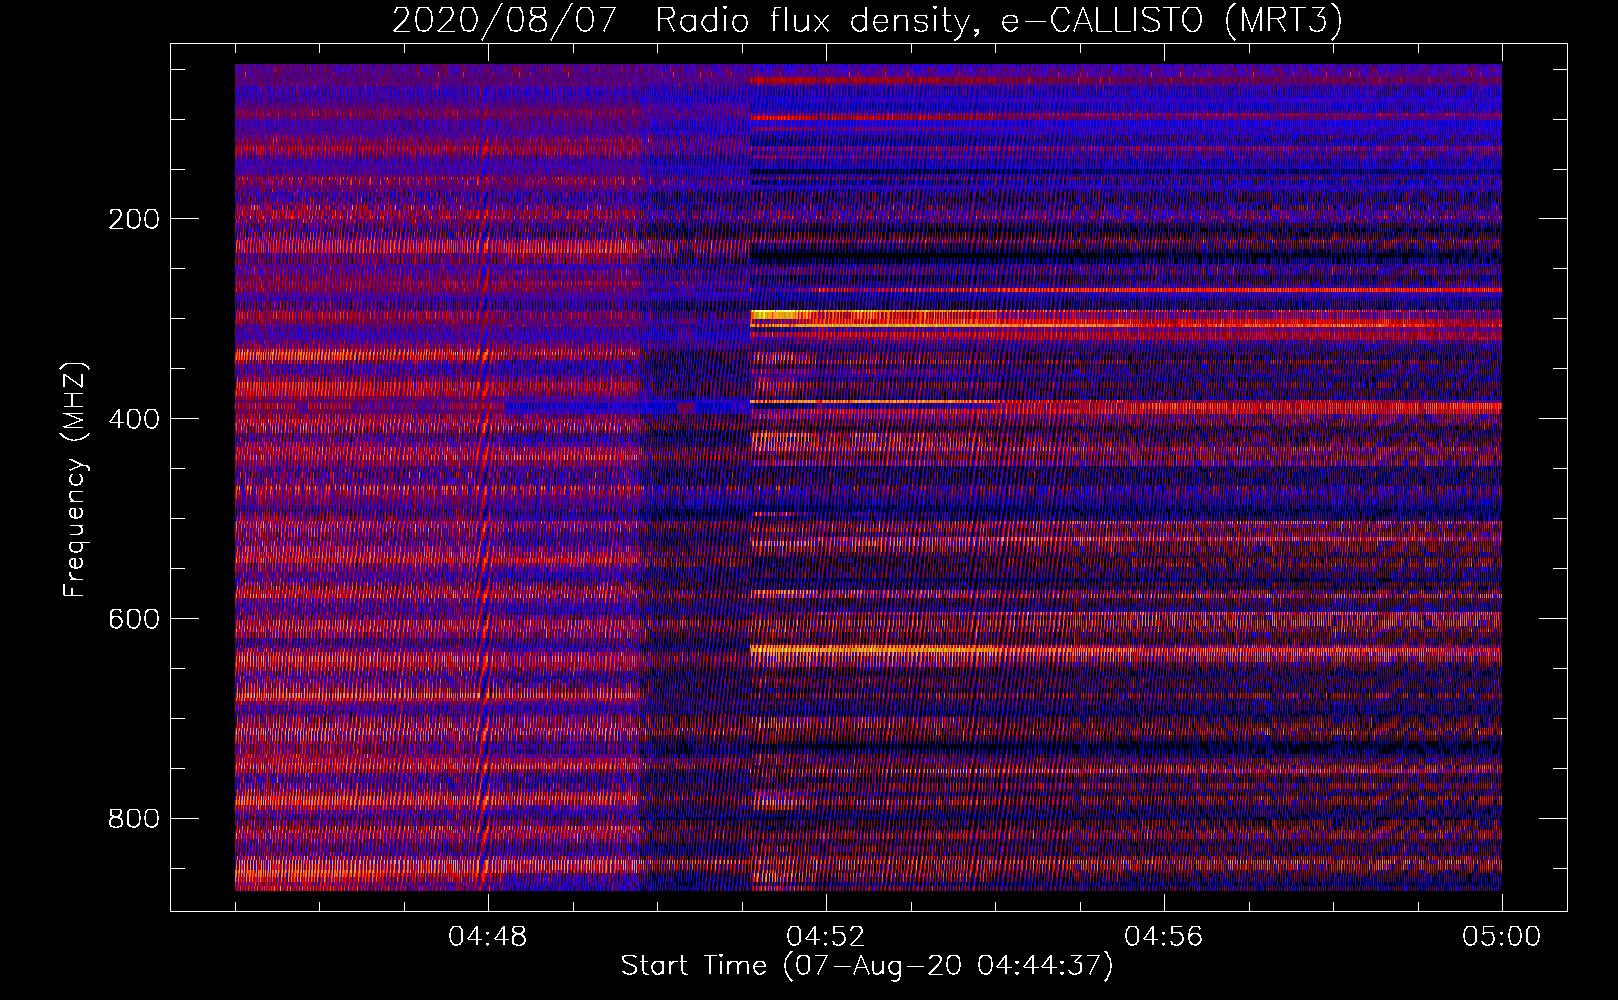Click the 'Frequency (MHZ)' axis label

(x=75, y=479)
